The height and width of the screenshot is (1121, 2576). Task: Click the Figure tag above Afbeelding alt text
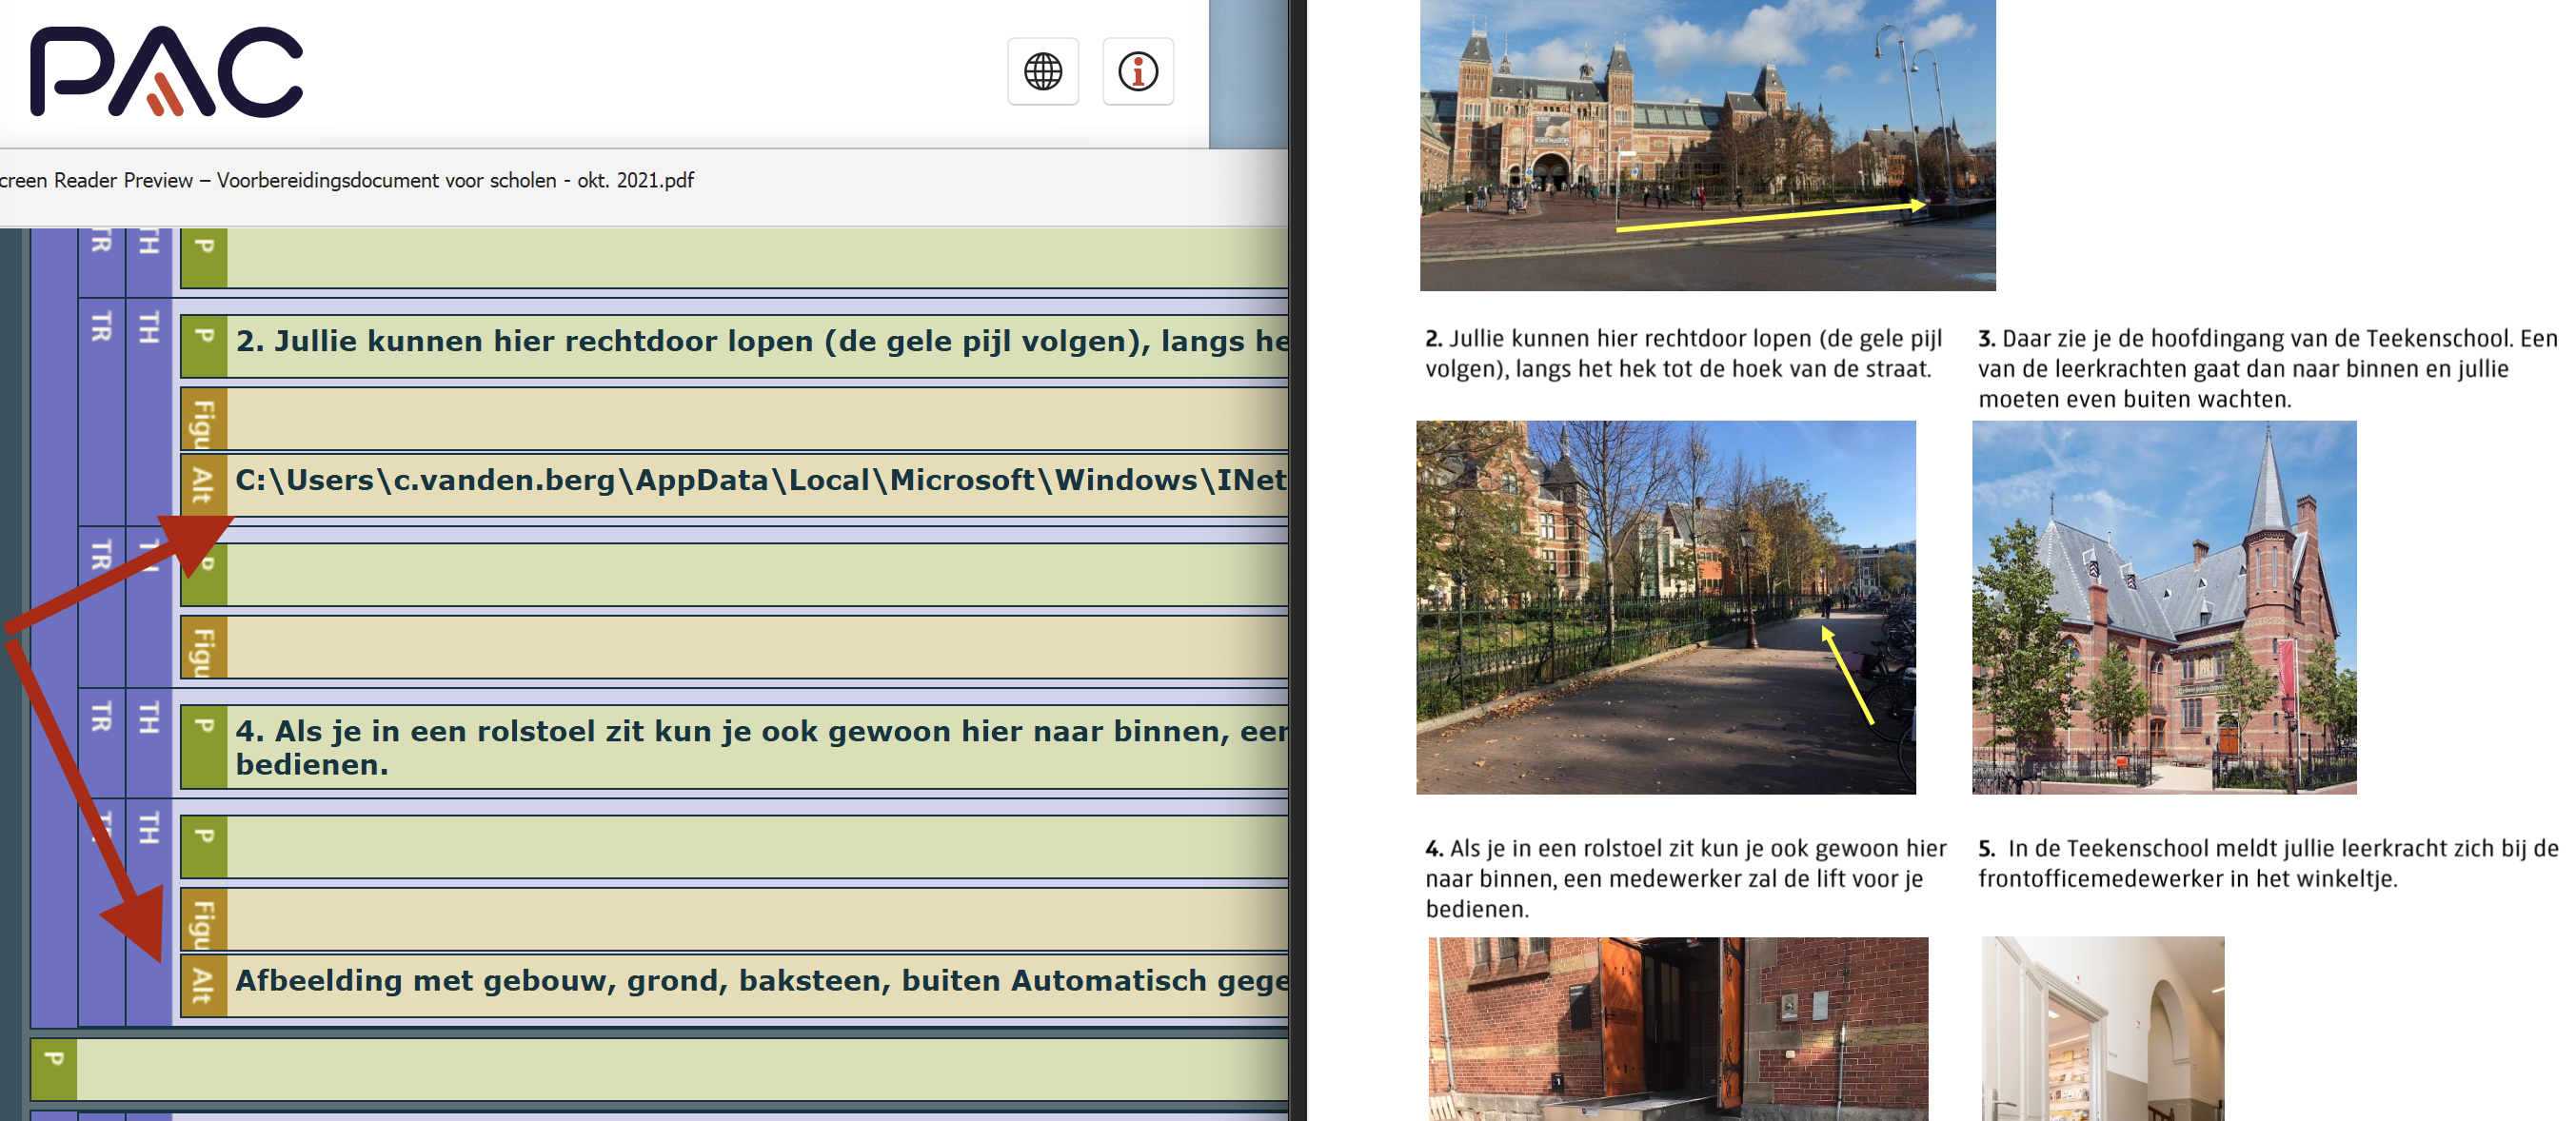coord(204,920)
